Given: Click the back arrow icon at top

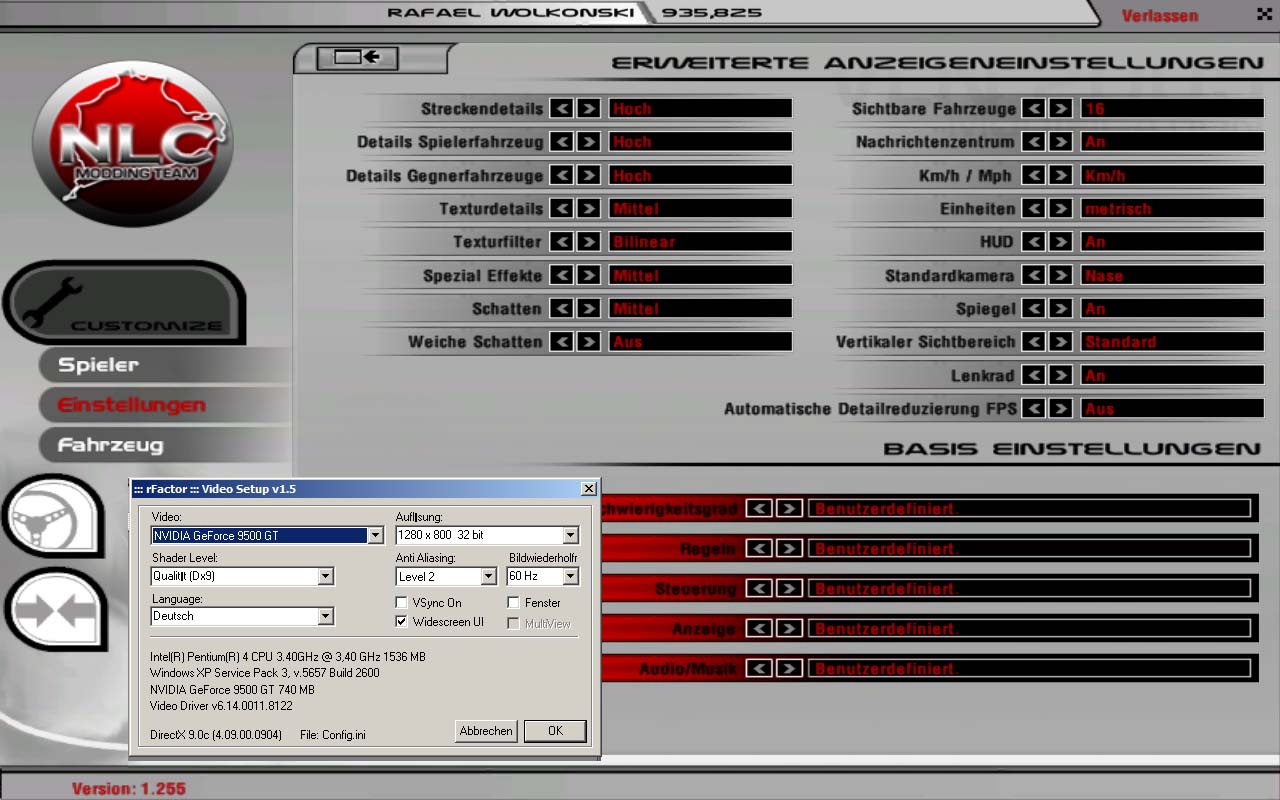Looking at the screenshot, I should point(357,58).
